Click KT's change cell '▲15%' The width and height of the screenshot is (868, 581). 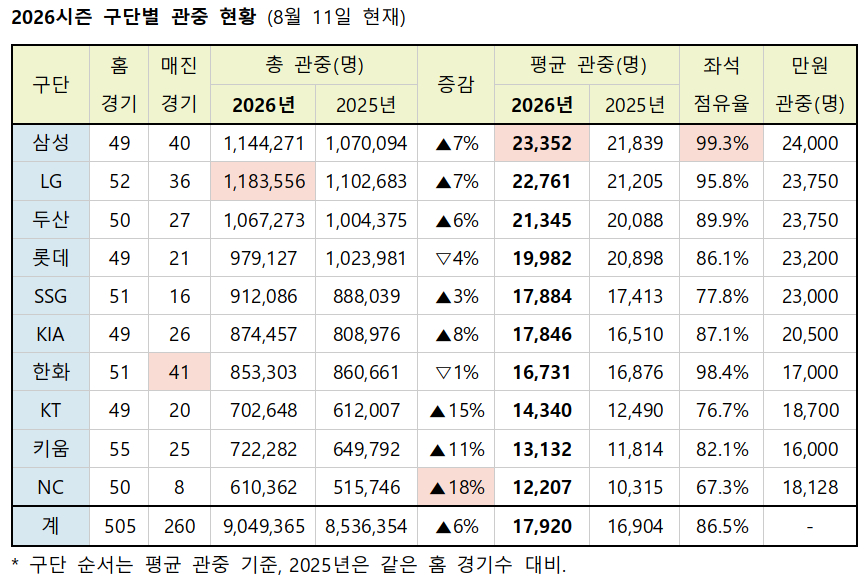tap(457, 411)
